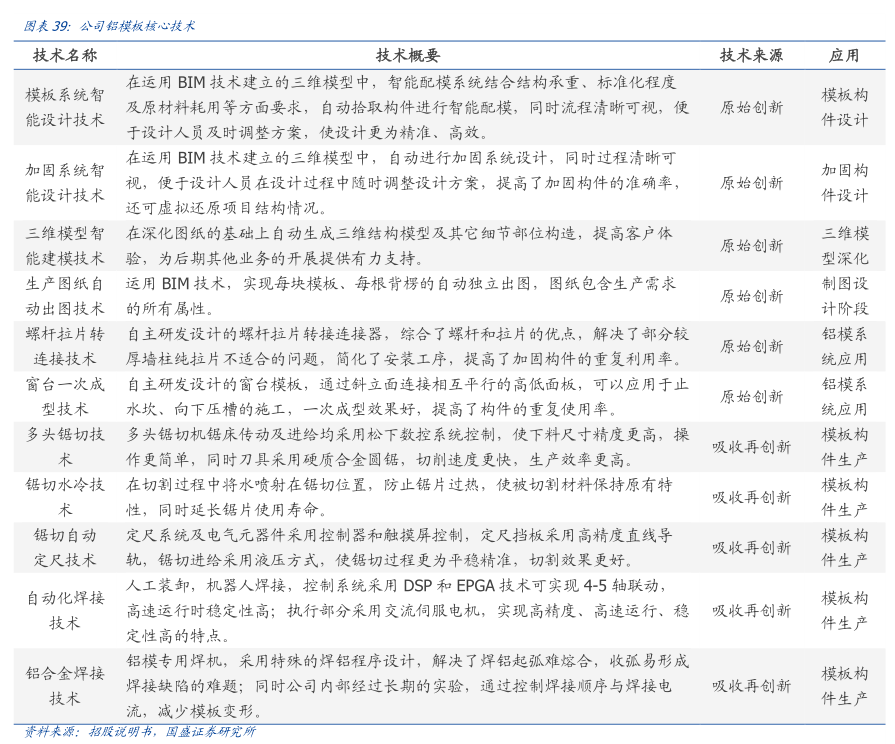Select the 三维模型智能建模技术 row name
The width and height of the screenshot is (895, 744).
click(65, 246)
